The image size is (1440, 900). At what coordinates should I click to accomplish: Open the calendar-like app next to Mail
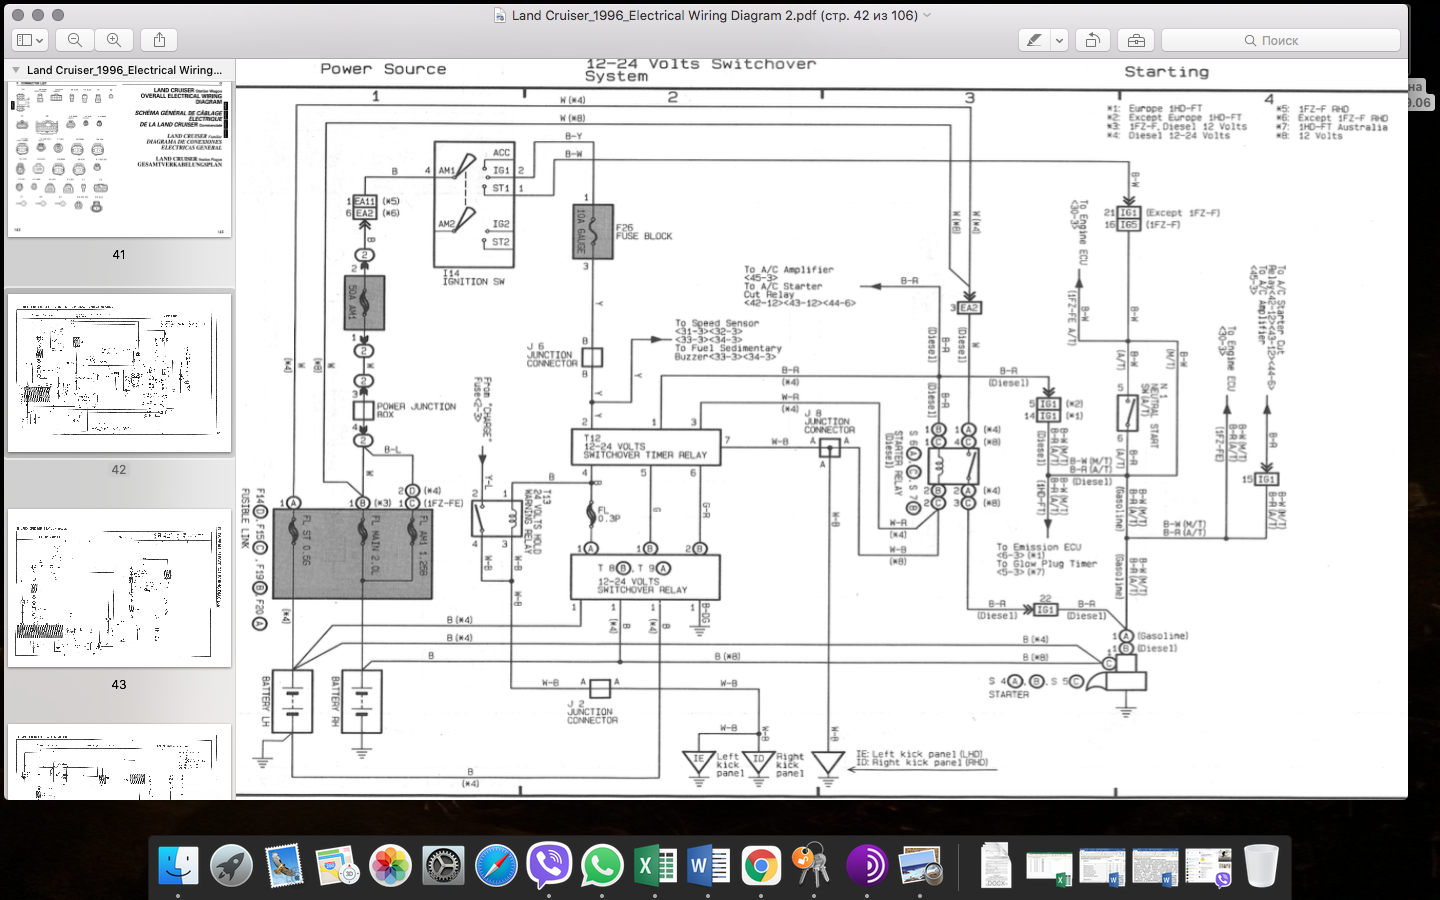(337, 866)
